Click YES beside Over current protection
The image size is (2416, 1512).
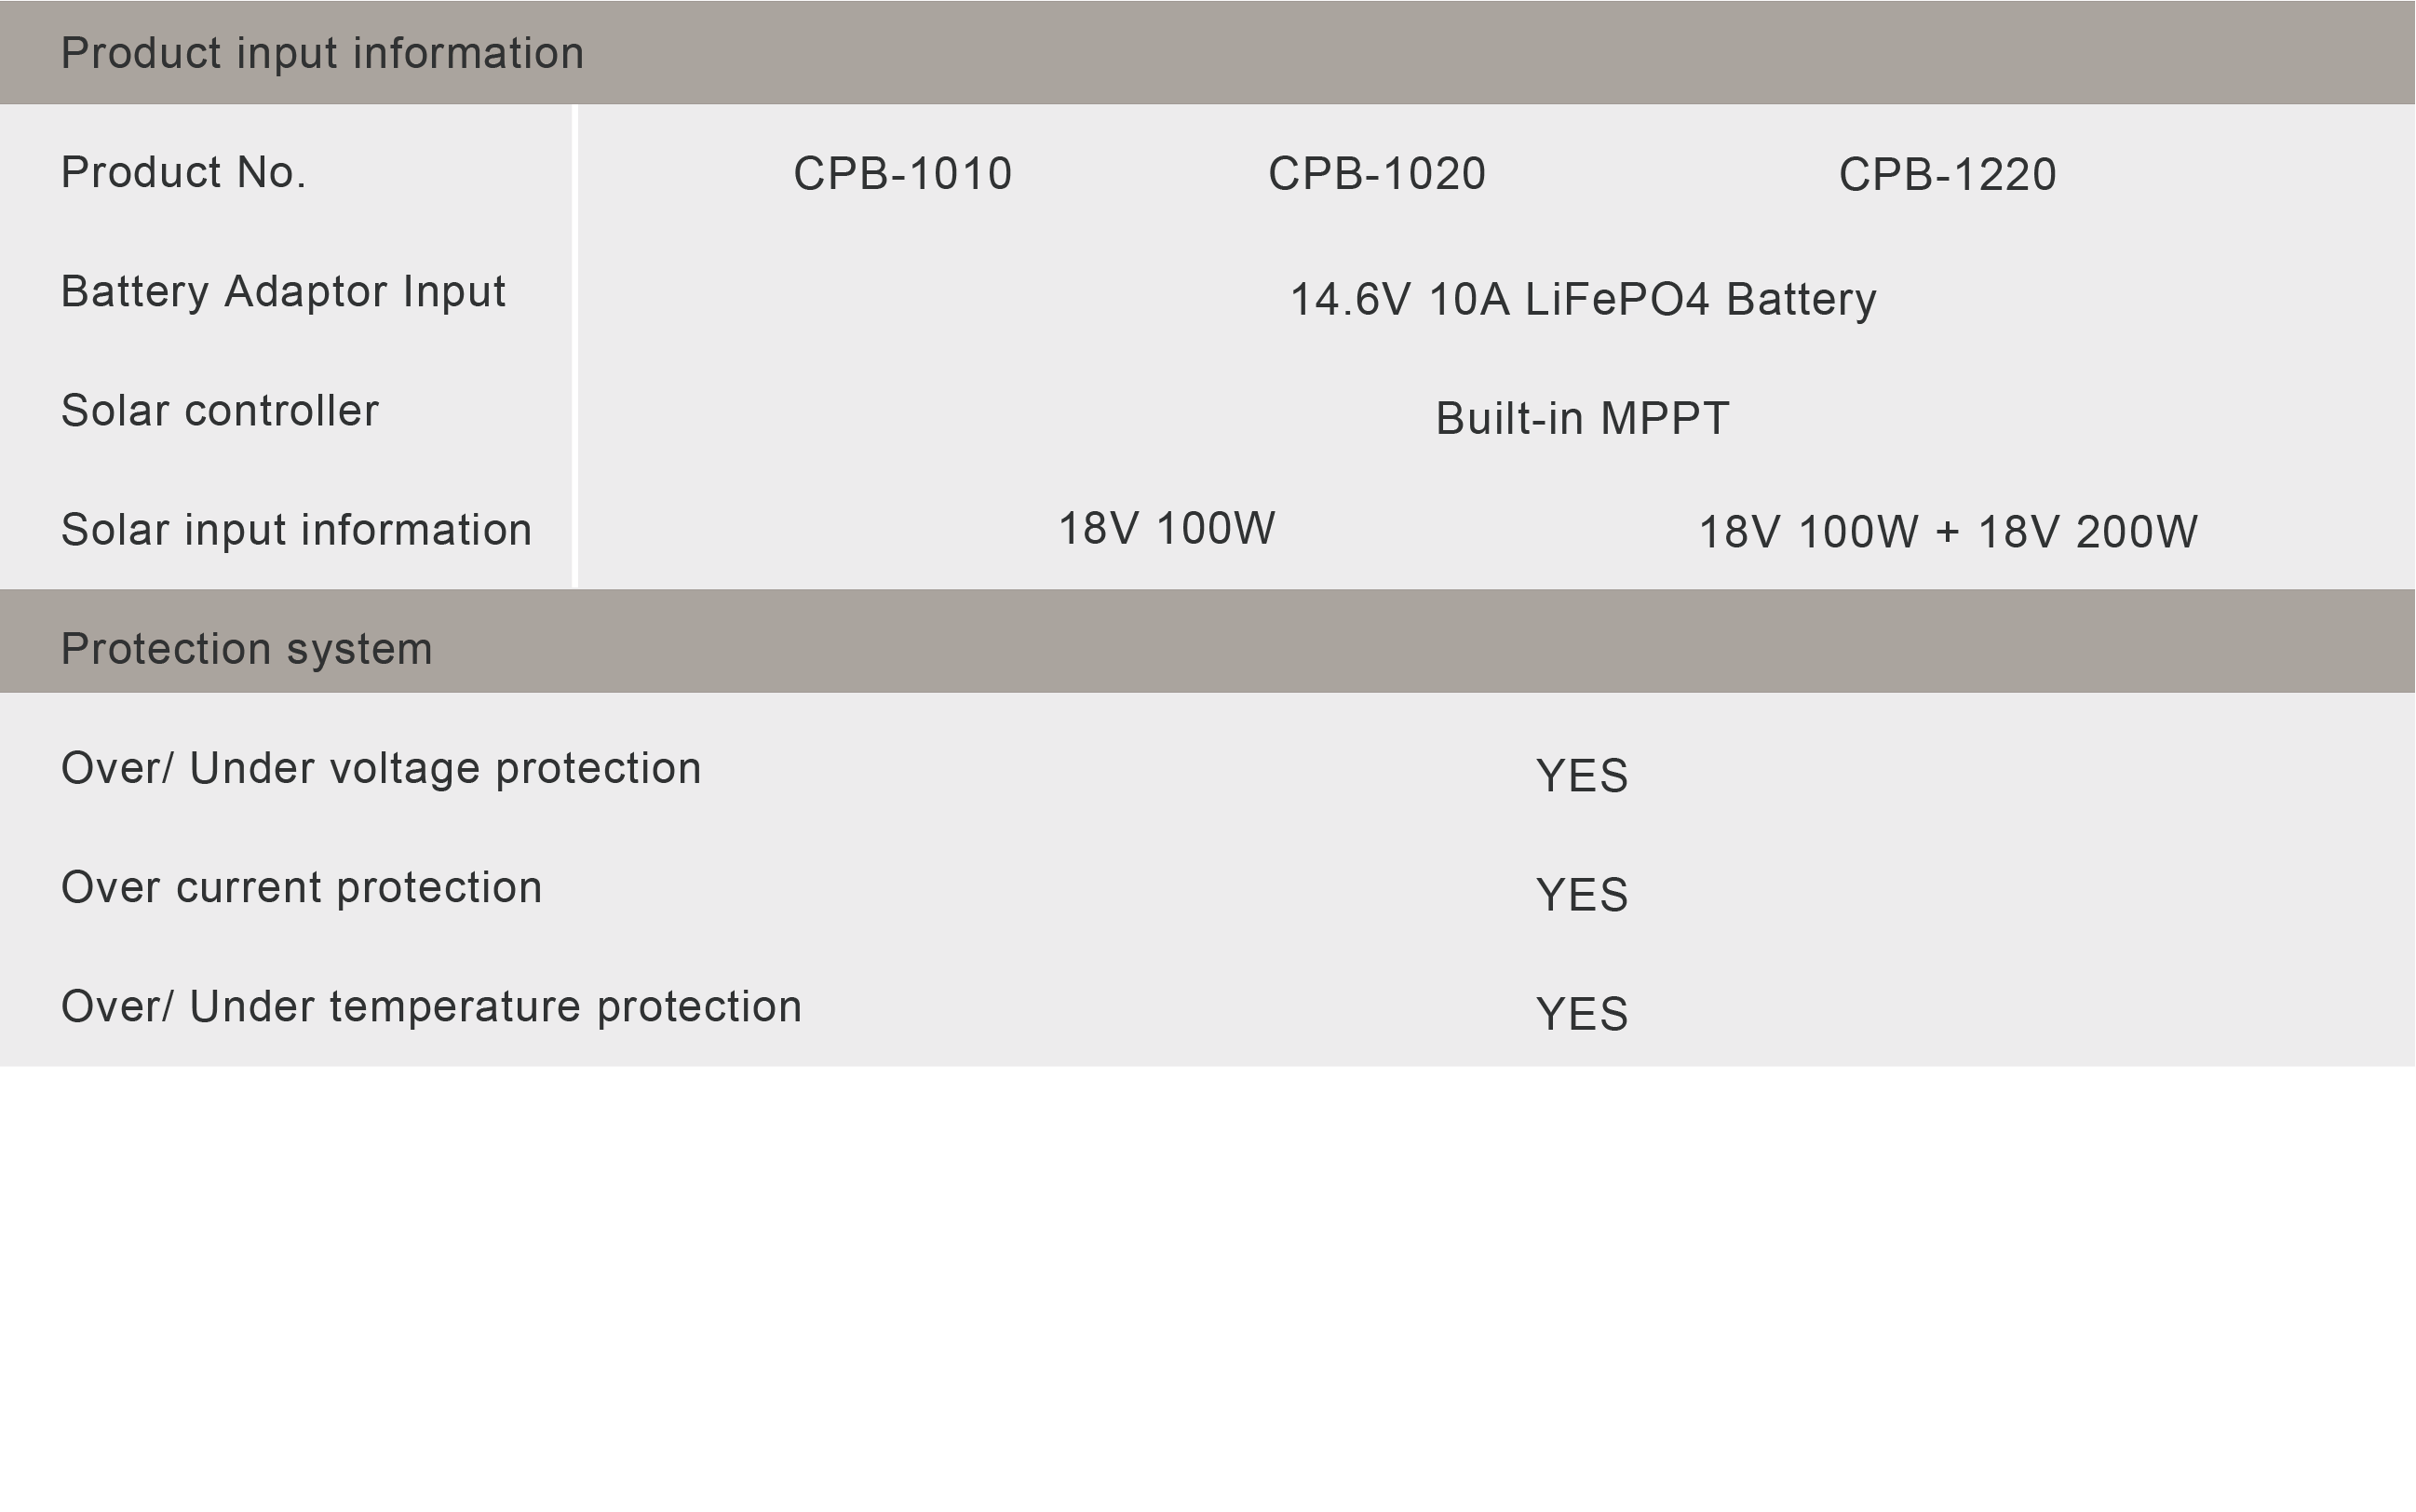[x=1581, y=895]
